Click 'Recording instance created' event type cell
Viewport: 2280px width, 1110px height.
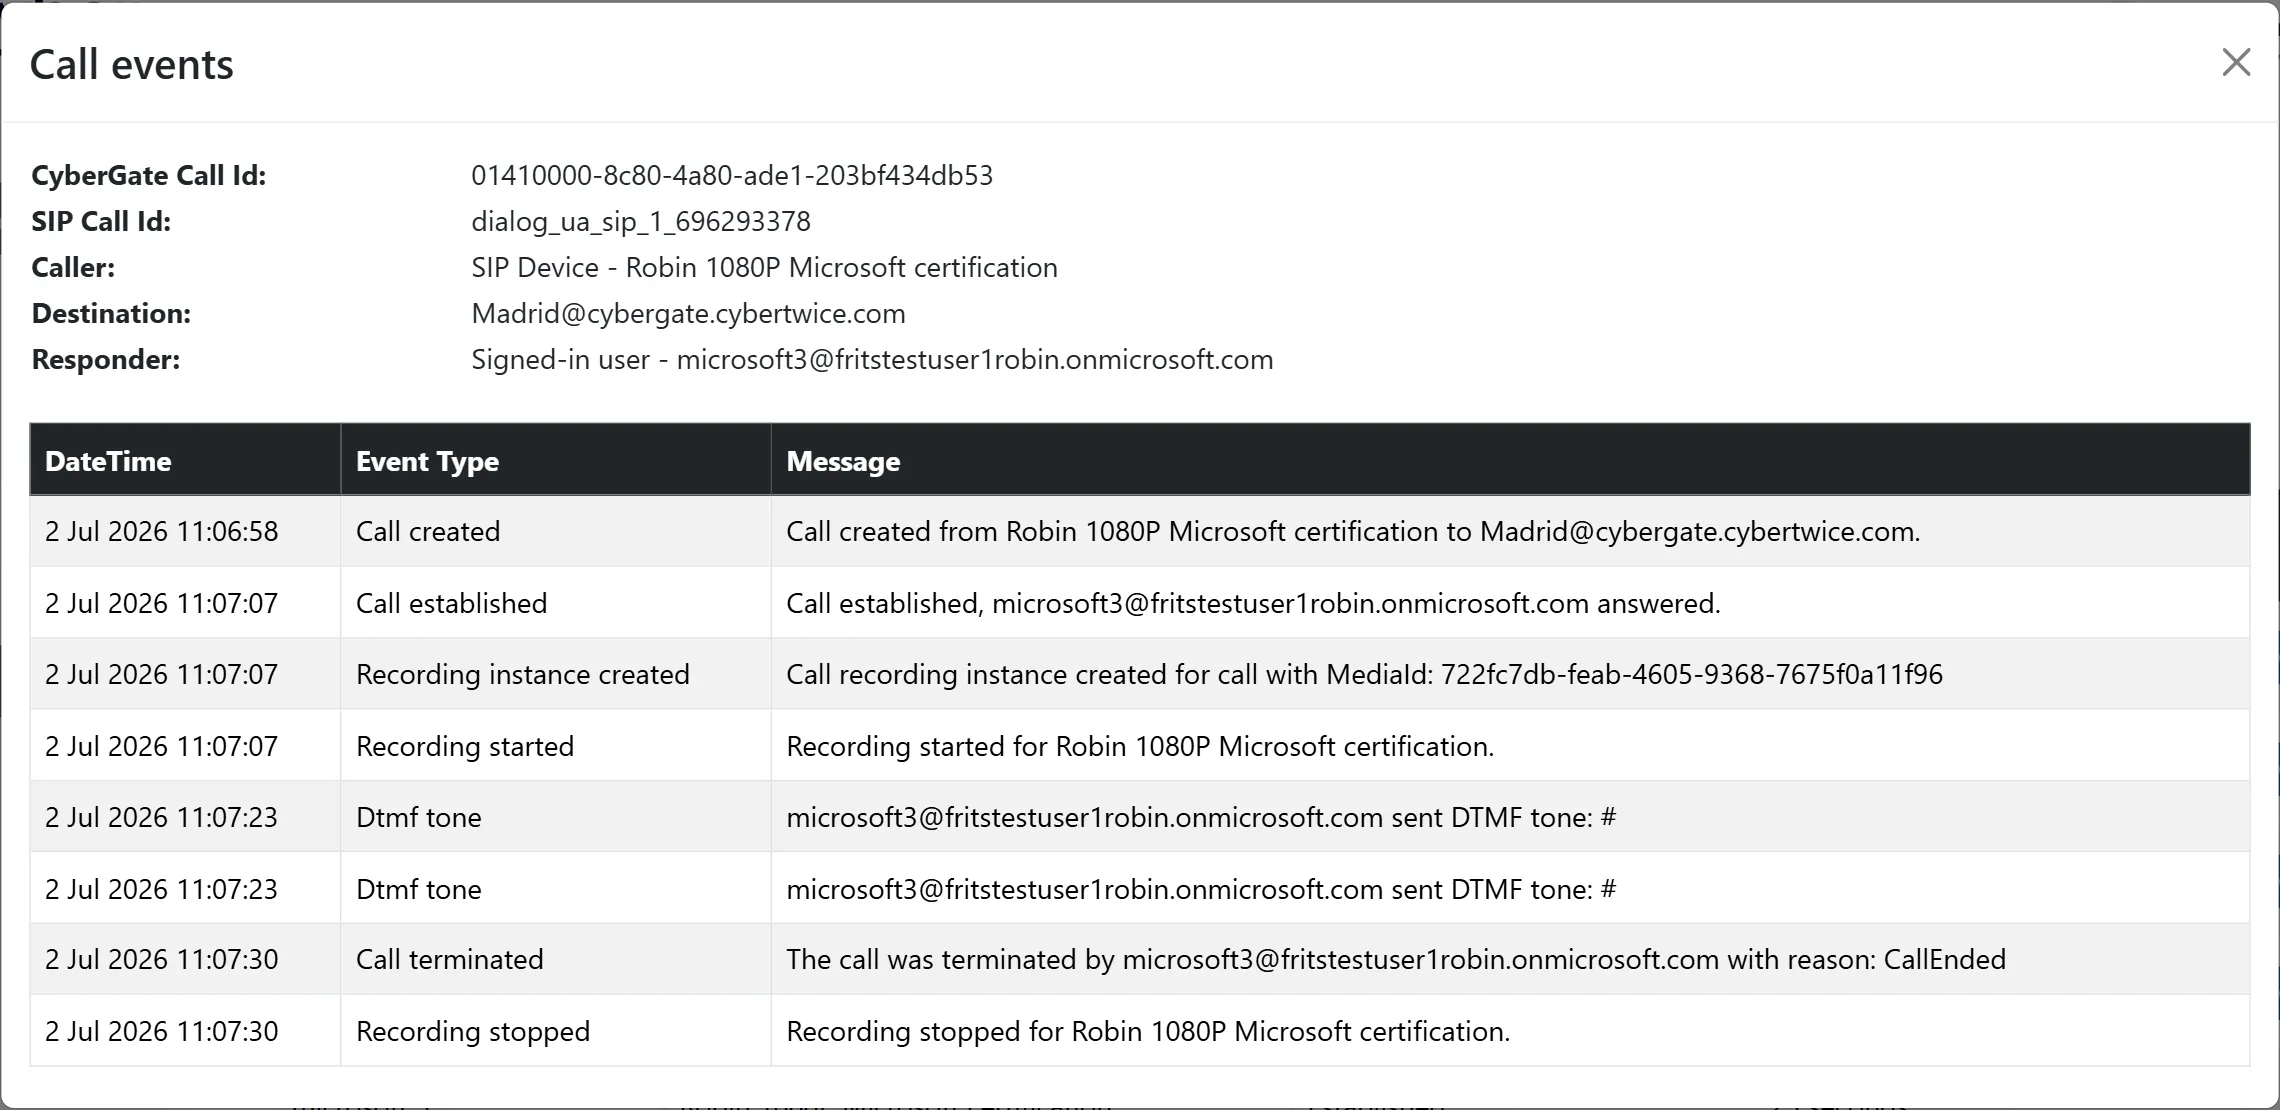(556, 674)
